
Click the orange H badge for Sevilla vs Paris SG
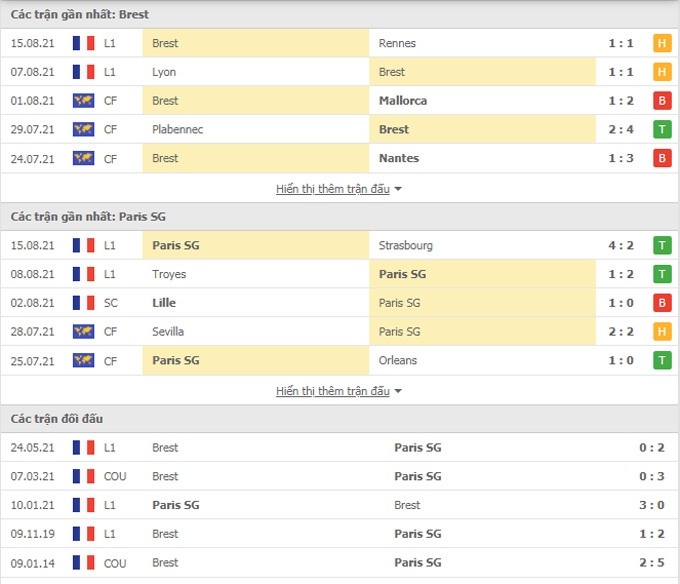click(662, 332)
